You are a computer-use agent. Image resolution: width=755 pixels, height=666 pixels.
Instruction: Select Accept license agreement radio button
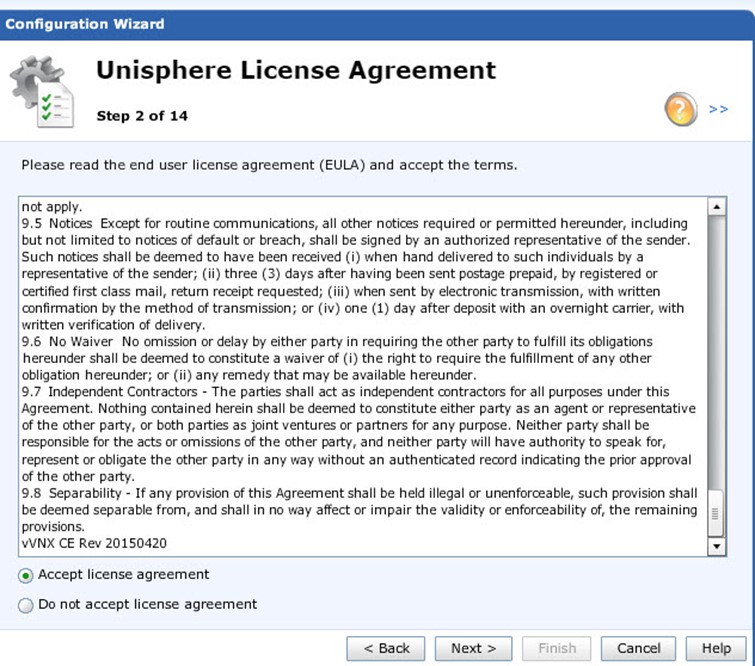coord(26,575)
